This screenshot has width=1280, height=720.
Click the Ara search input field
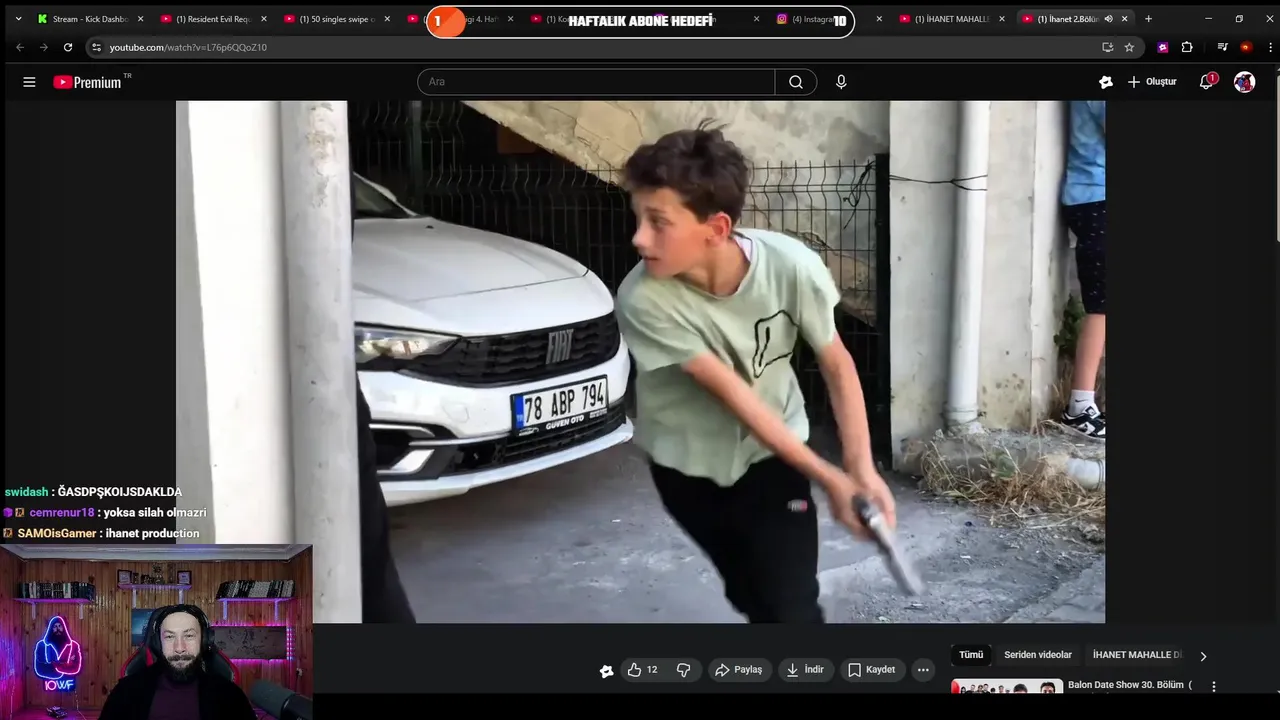click(x=596, y=82)
